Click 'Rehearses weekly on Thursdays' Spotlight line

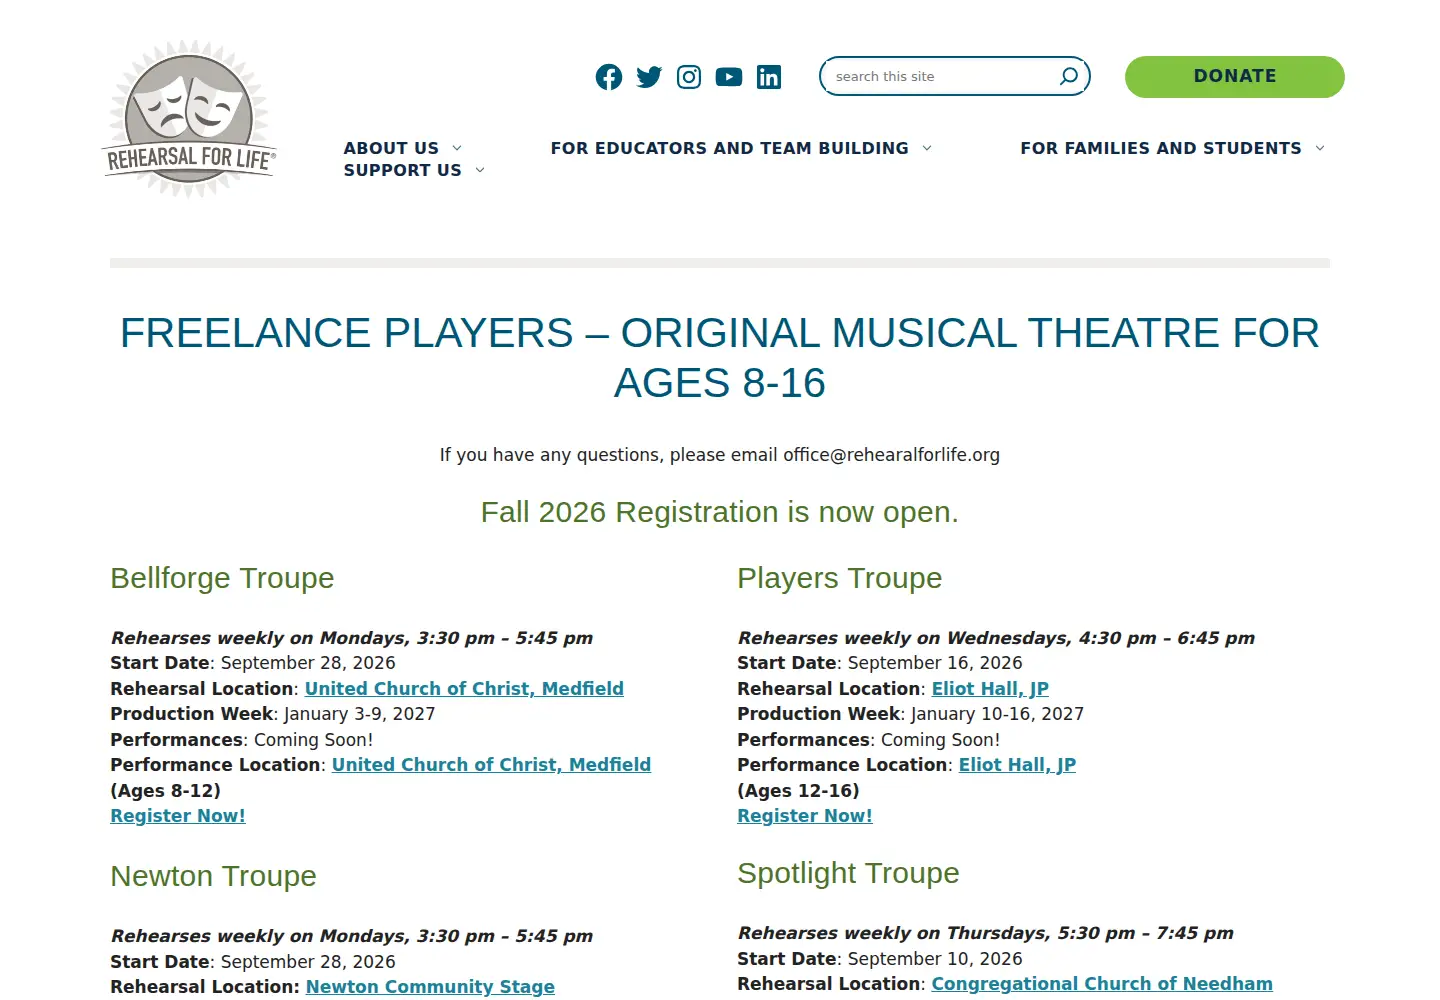[985, 933]
